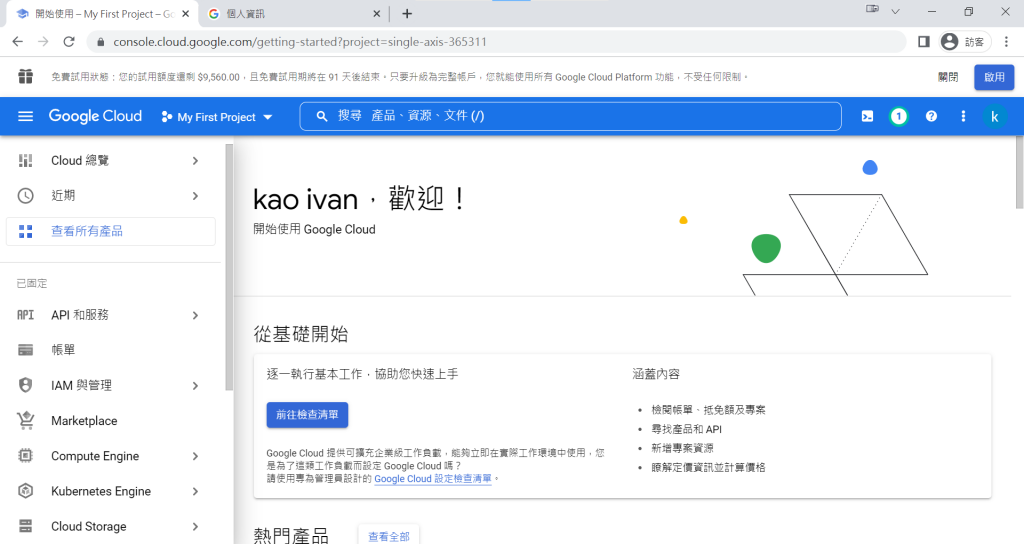Open Chrome's three-dot browser menu

point(1006,42)
